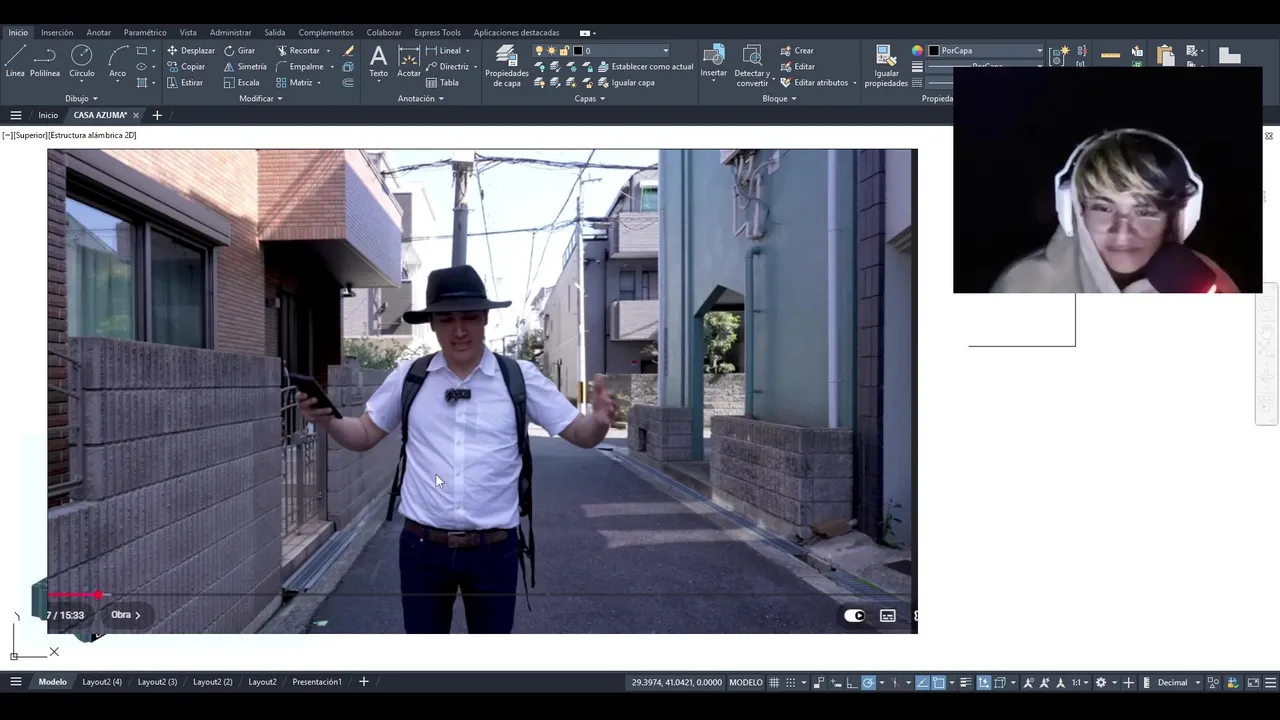Select the Línea drawing tool
Image resolution: width=1280 pixels, height=720 pixels.
pos(15,60)
